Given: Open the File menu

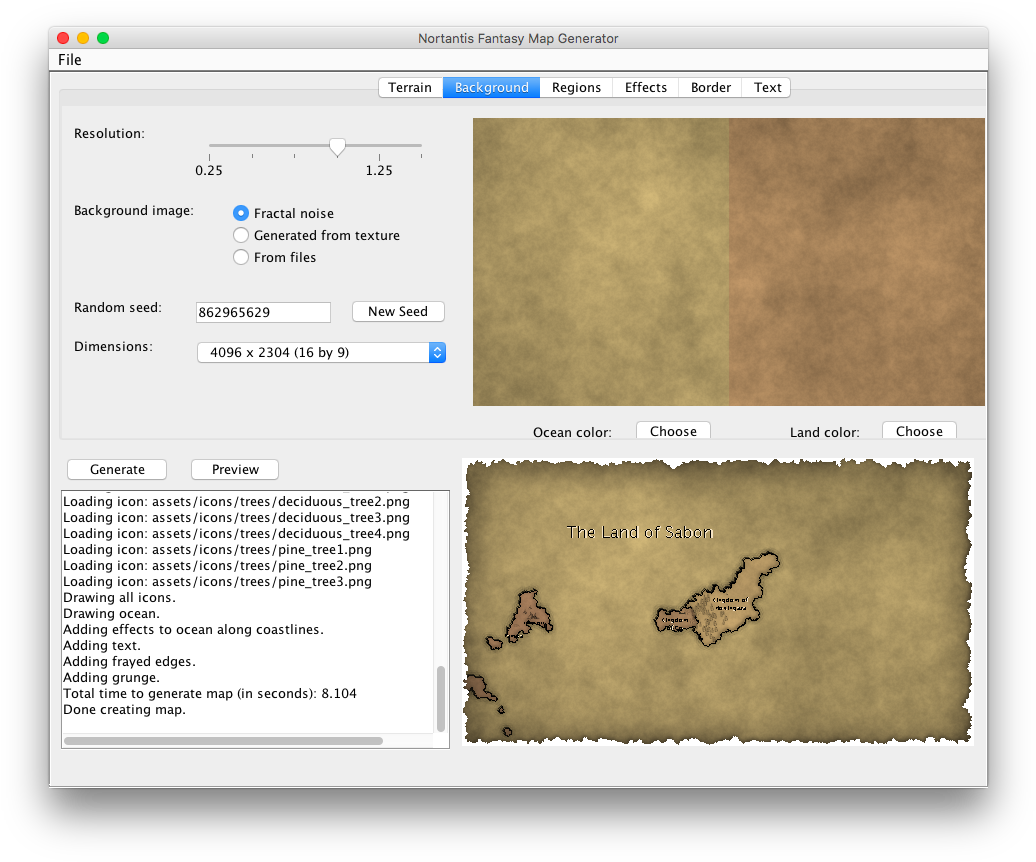Looking at the screenshot, I should point(69,59).
